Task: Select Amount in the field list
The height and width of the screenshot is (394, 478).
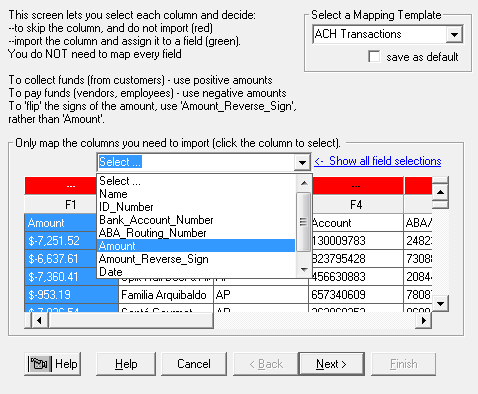Action: (196, 246)
